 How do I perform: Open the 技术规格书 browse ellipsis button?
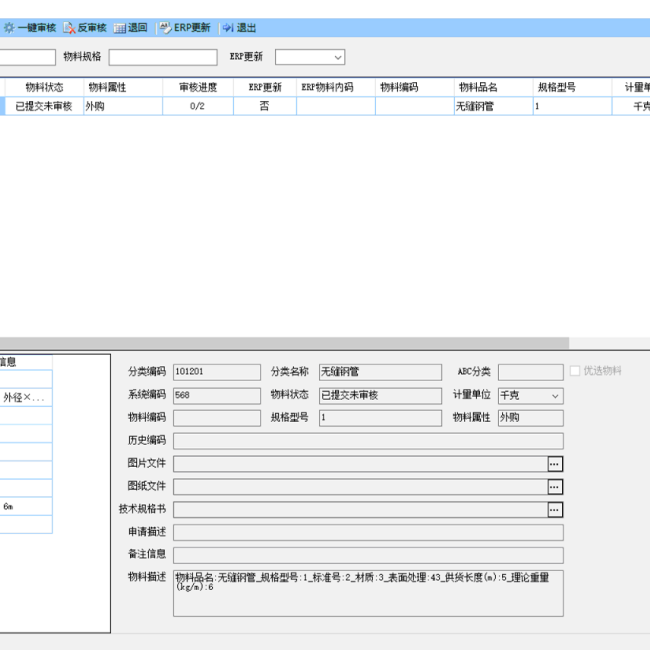[555, 509]
